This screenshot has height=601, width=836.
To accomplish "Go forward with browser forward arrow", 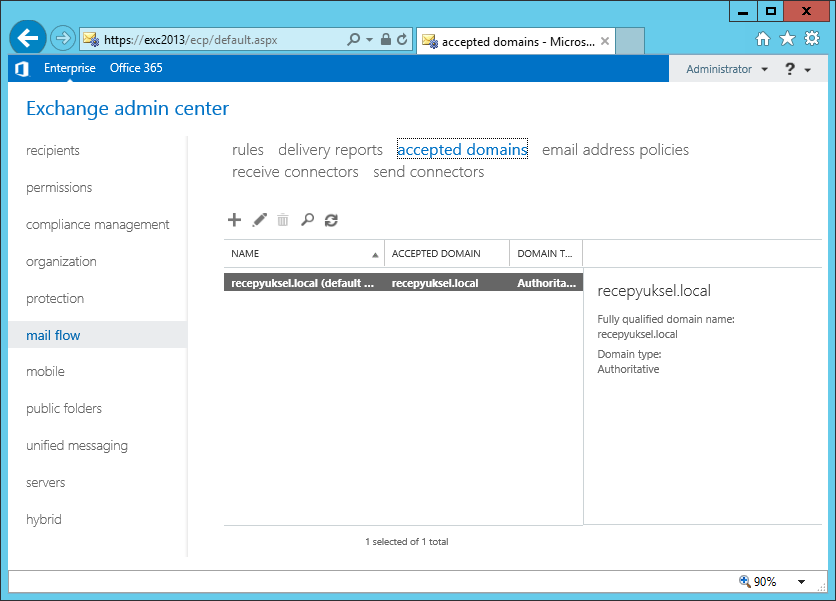I will pos(62,38).
